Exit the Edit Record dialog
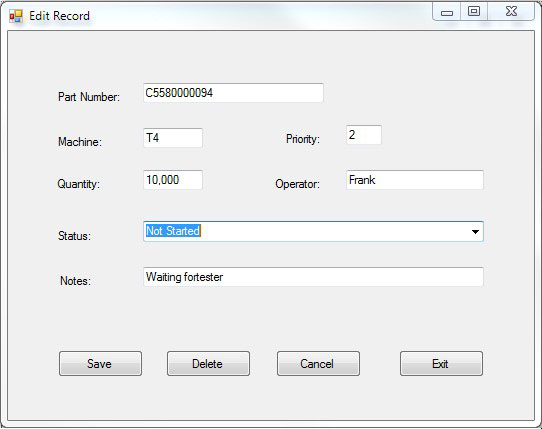 [x=441, y=364]
